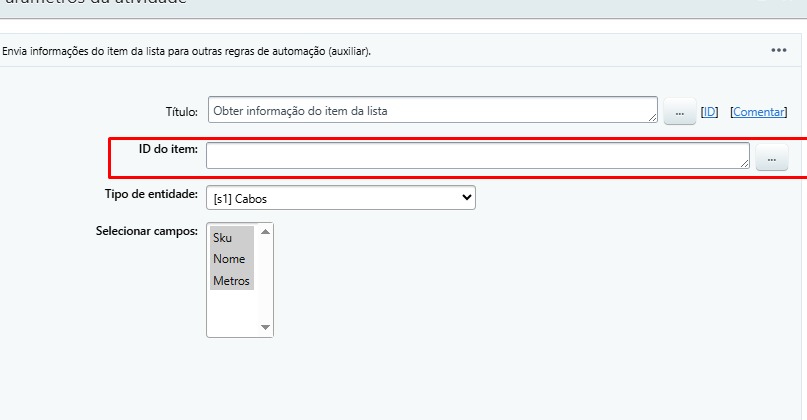
Task: Click the ellipsis button beside Título field
Action: pyautogui.click(x=679, y=112)
